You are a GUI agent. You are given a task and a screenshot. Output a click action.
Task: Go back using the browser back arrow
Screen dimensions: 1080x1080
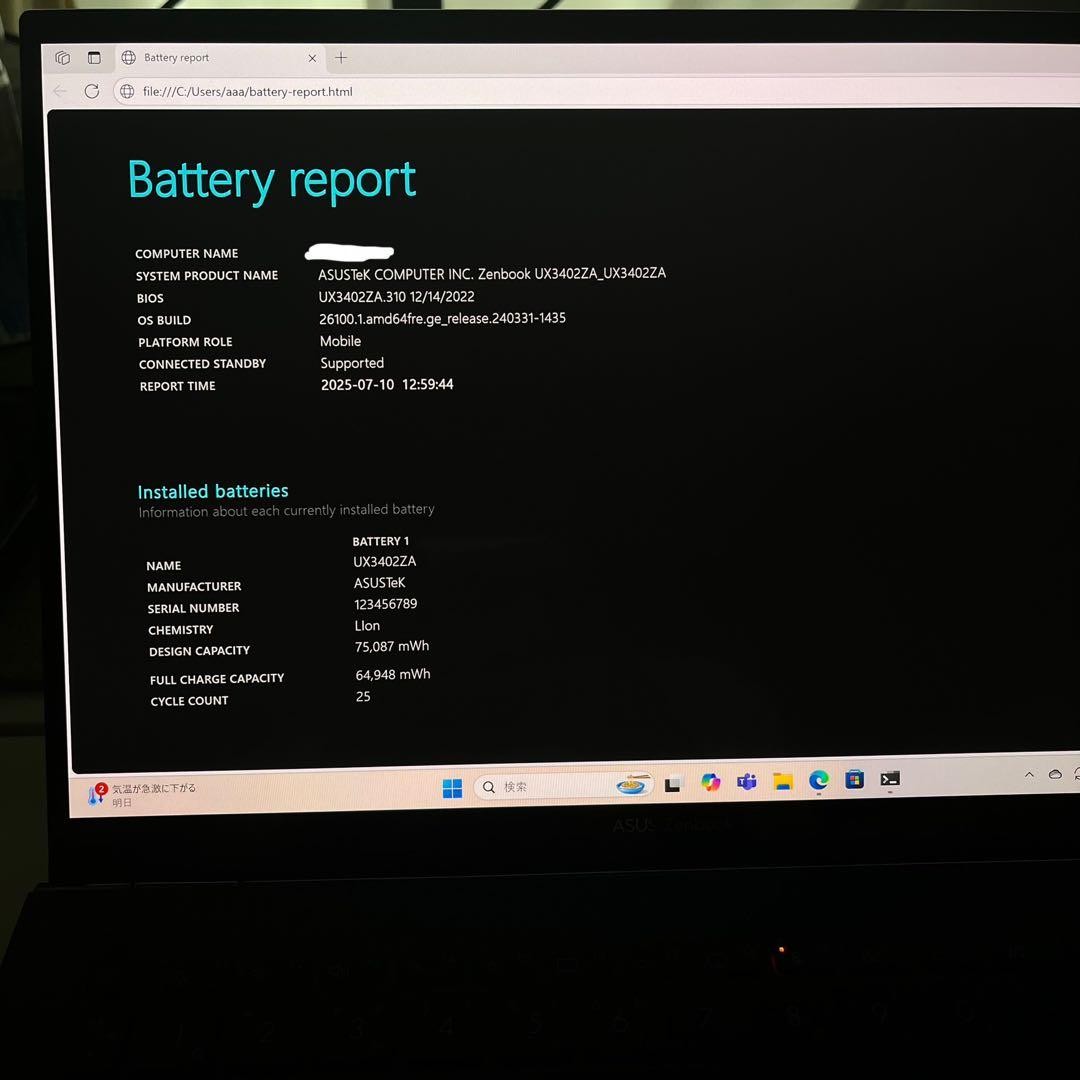60,91
